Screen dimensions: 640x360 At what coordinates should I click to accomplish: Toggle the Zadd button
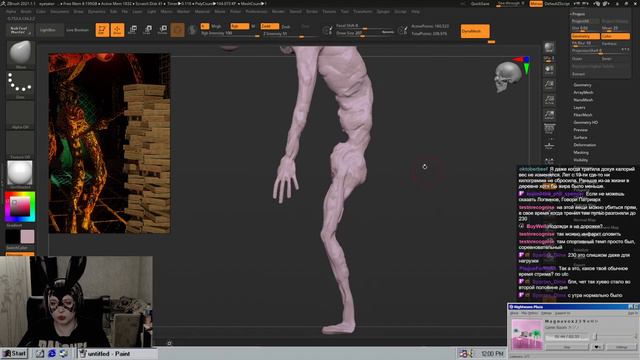coord(269,26)
